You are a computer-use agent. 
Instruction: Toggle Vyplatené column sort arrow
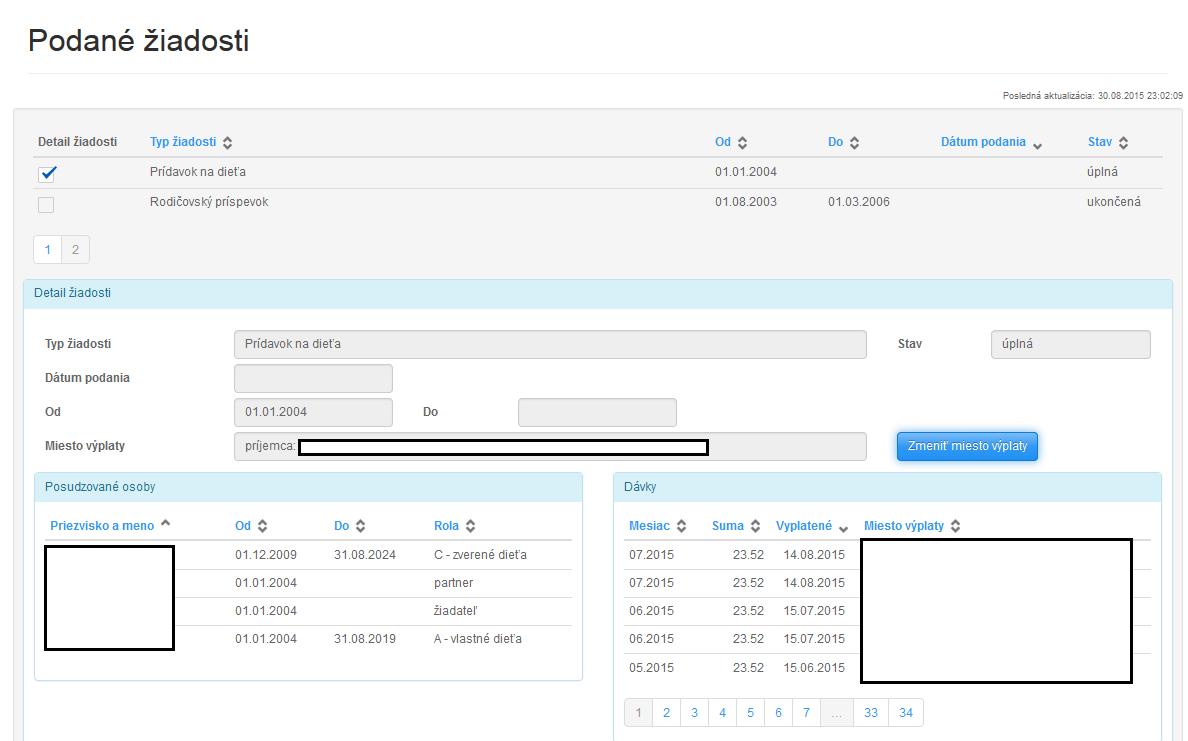[843, 527]
